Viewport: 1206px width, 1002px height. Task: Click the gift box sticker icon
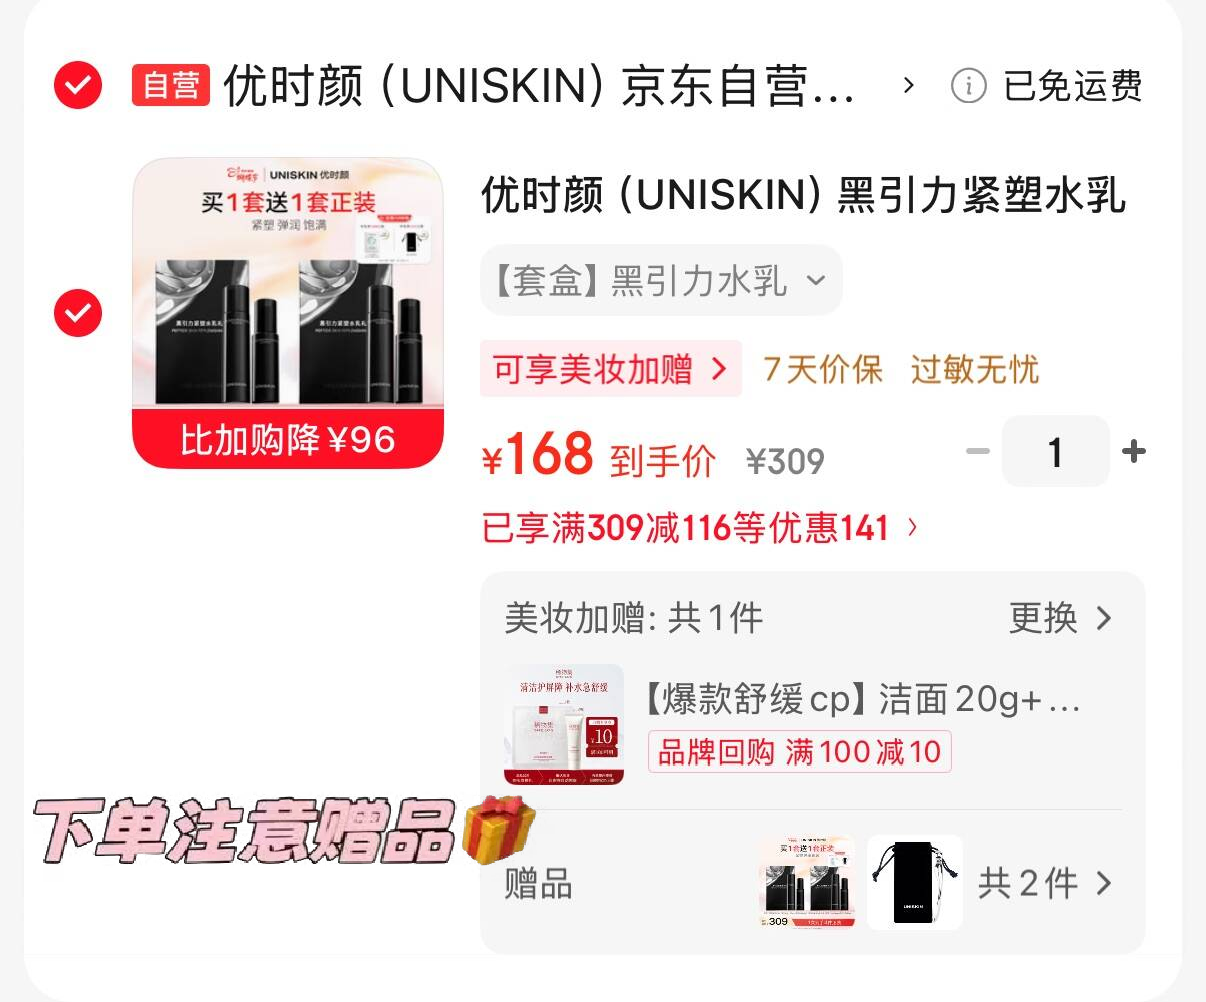pos(498,830)
